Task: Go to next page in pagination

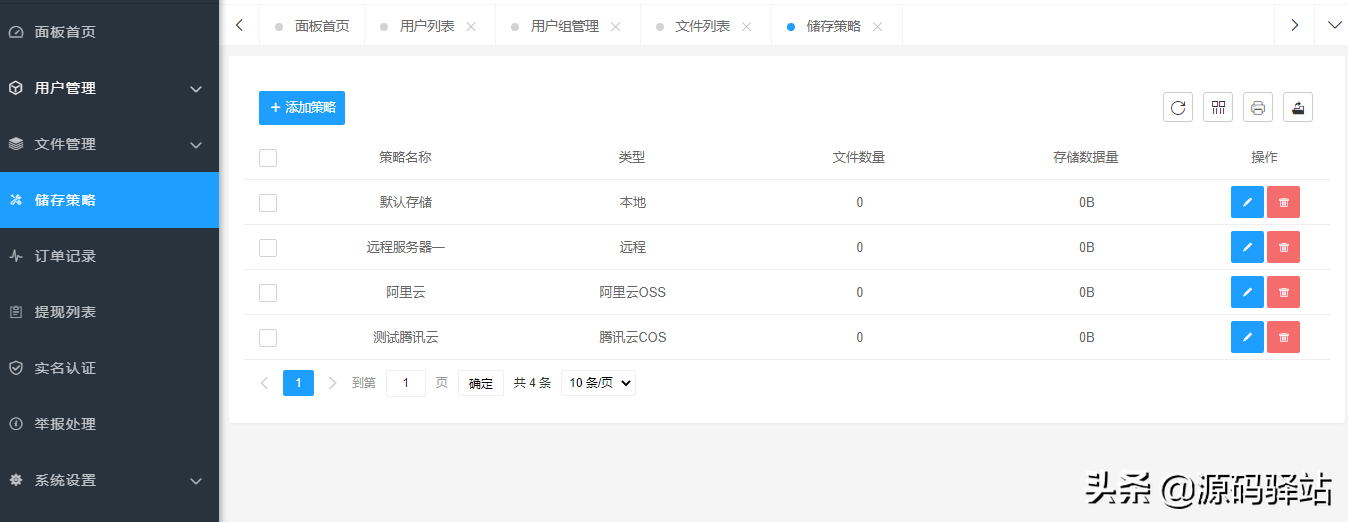Action: (333, 383)
